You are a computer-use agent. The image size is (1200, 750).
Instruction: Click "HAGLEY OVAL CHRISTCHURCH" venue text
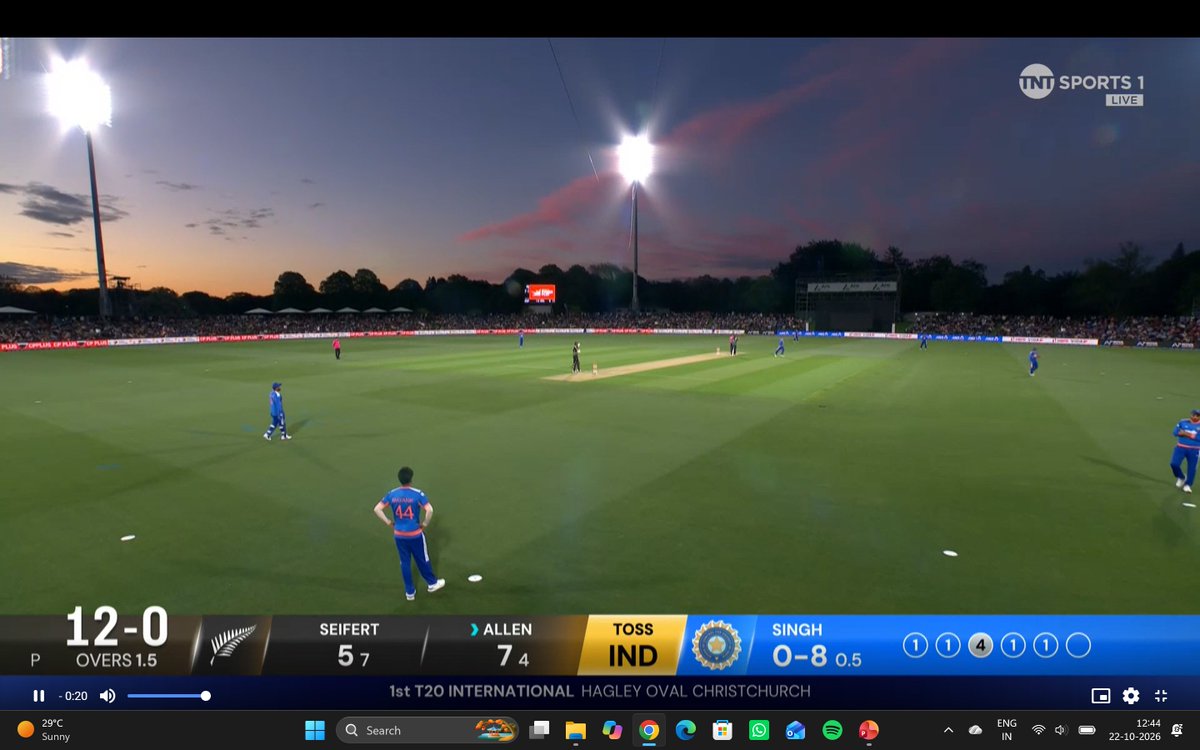696,691
